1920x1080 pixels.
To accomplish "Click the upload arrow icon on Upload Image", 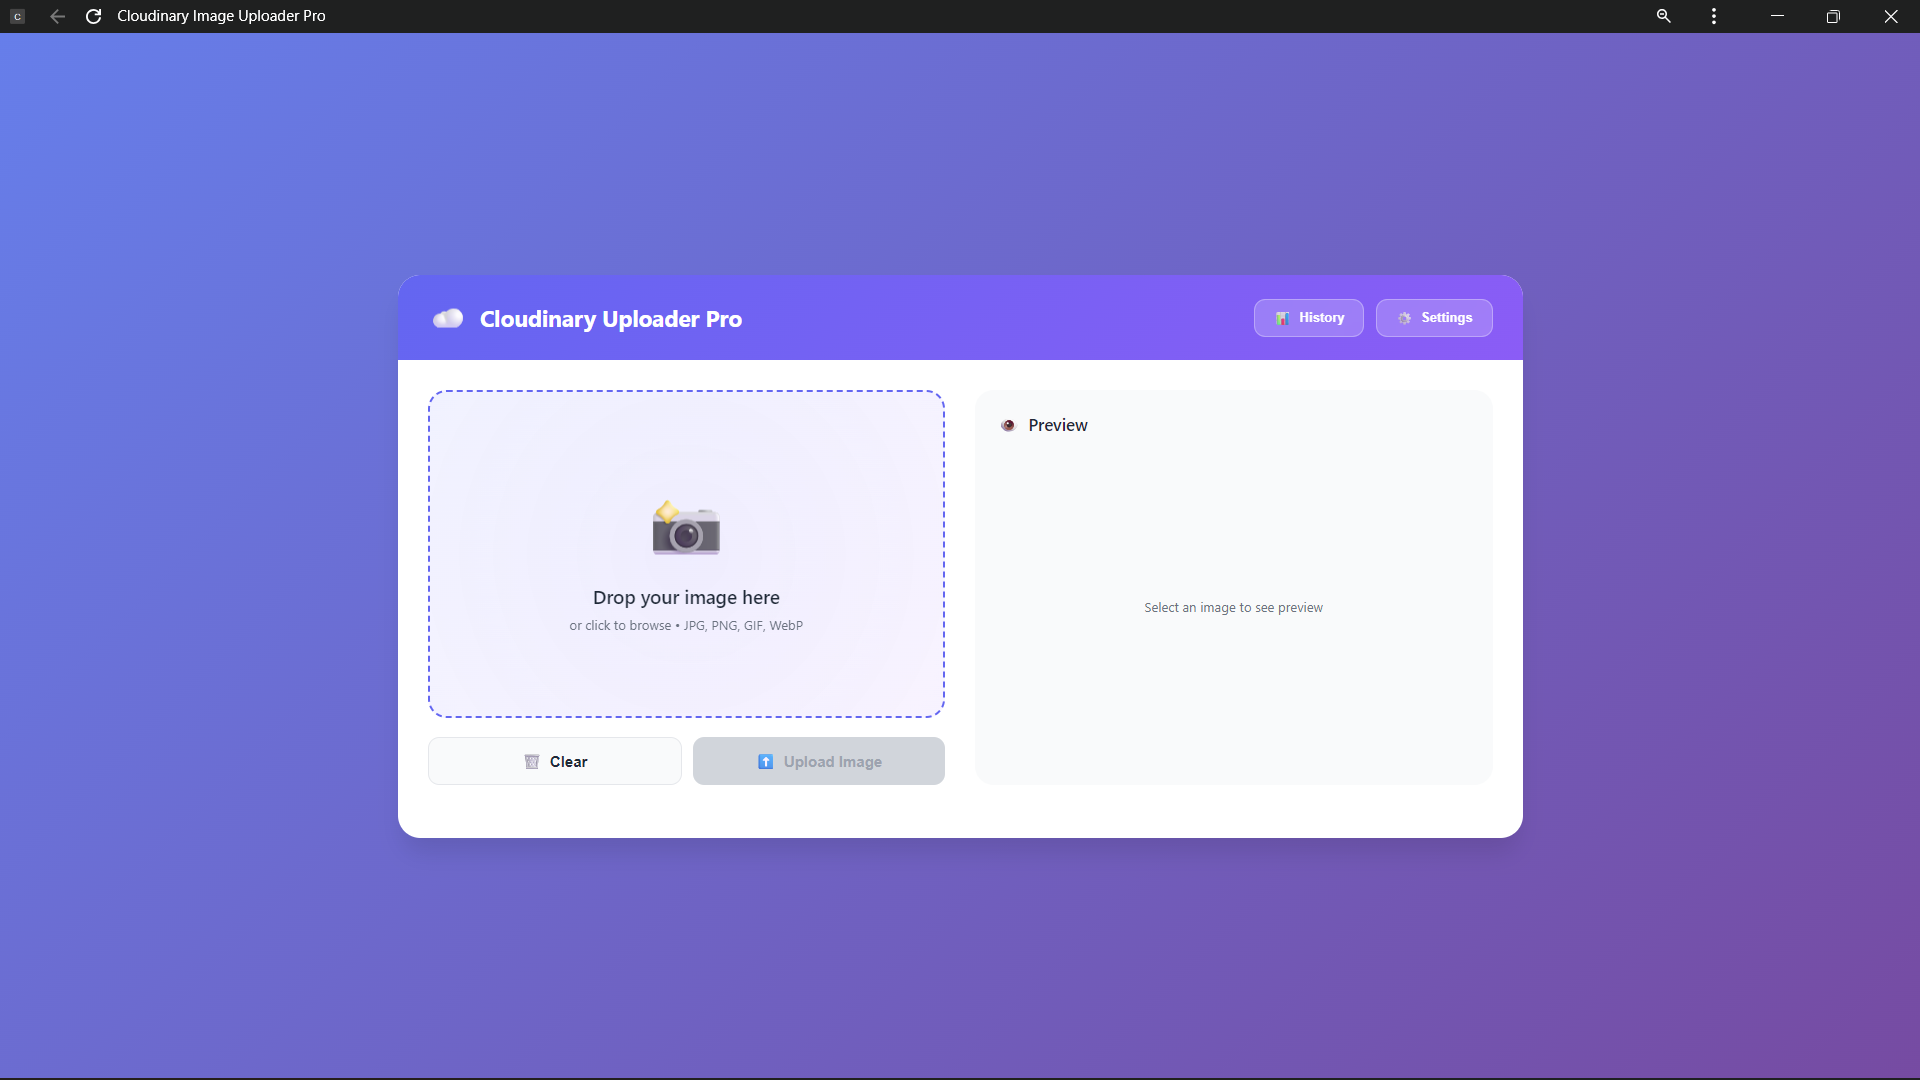I will 765,761.
